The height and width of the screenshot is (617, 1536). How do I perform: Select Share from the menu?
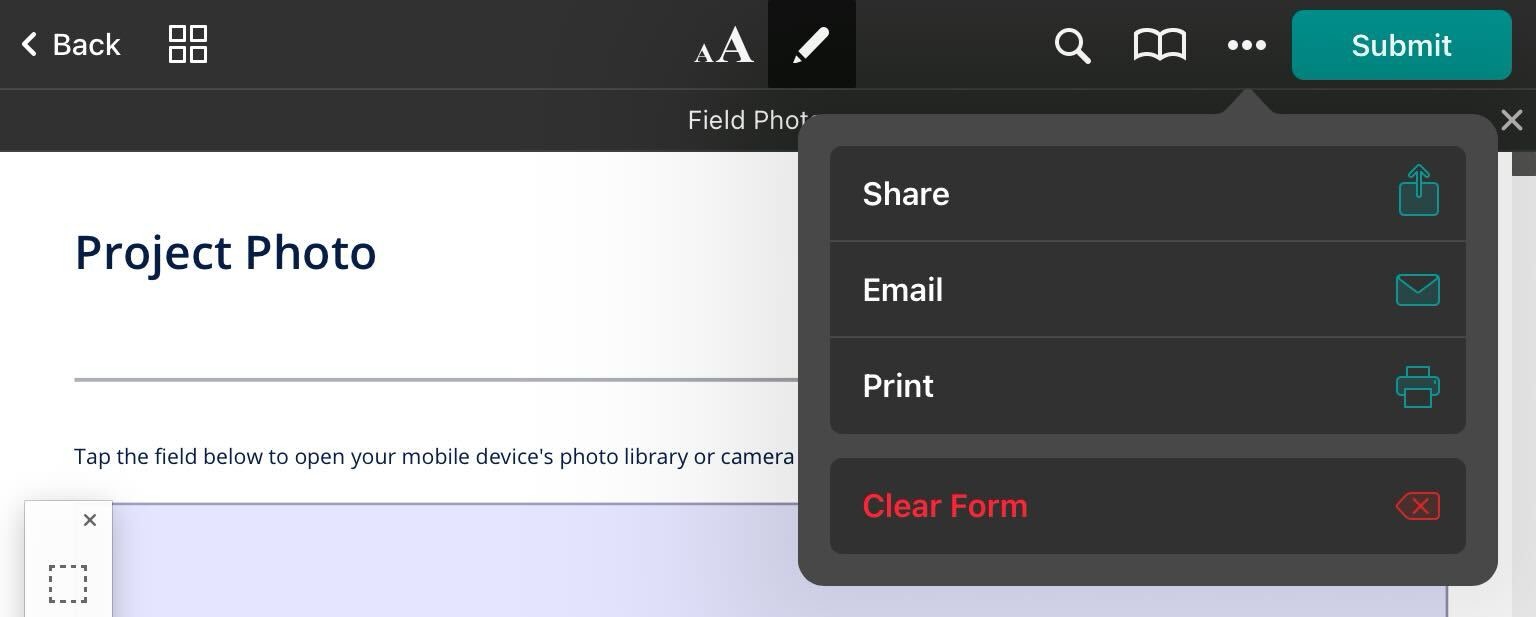click(x=906, y=194)
